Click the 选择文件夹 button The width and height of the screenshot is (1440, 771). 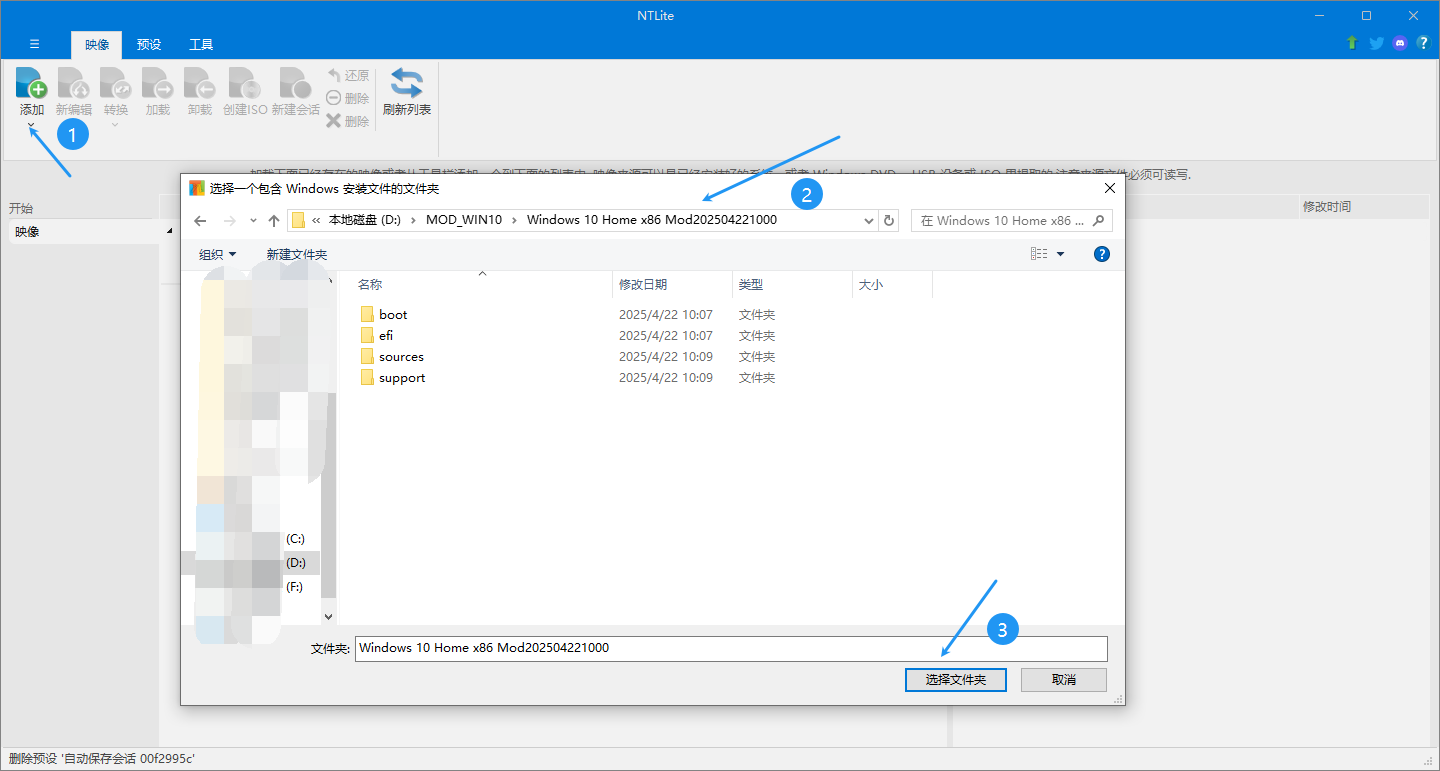[x=956, y=679]
